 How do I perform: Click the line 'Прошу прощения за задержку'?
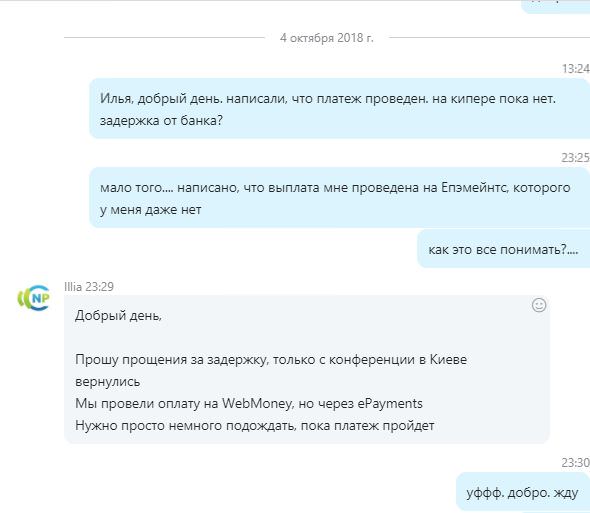tap(271, 370)
